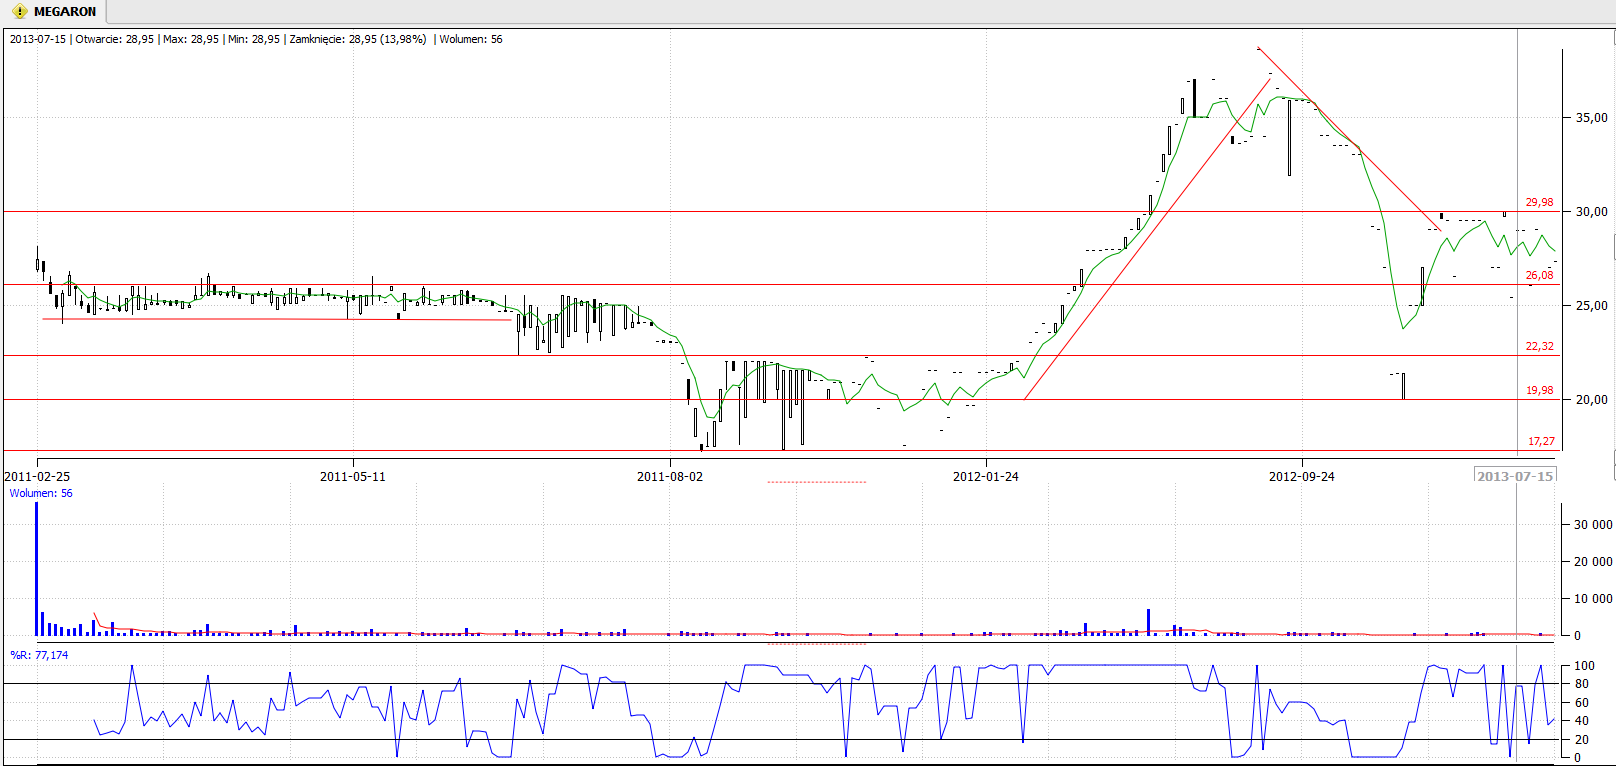Click the 2013-07-15 date cursor label

1515,476
